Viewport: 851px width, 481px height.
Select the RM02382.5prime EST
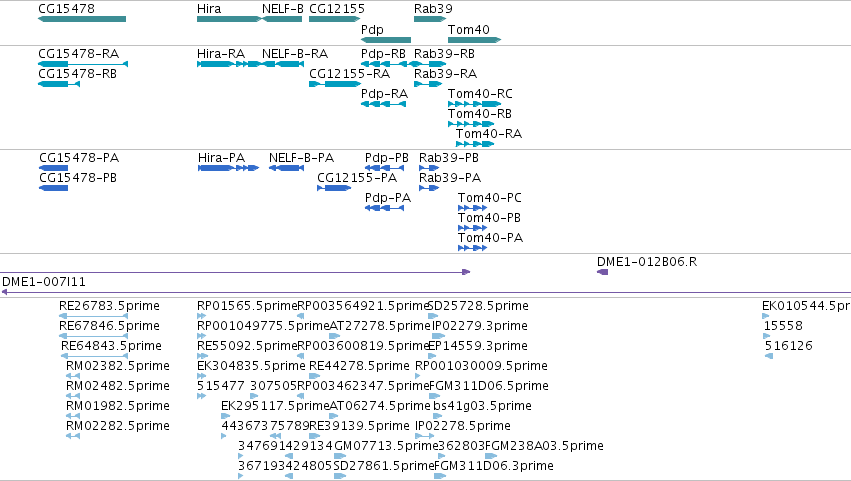[x=73, y=376]
